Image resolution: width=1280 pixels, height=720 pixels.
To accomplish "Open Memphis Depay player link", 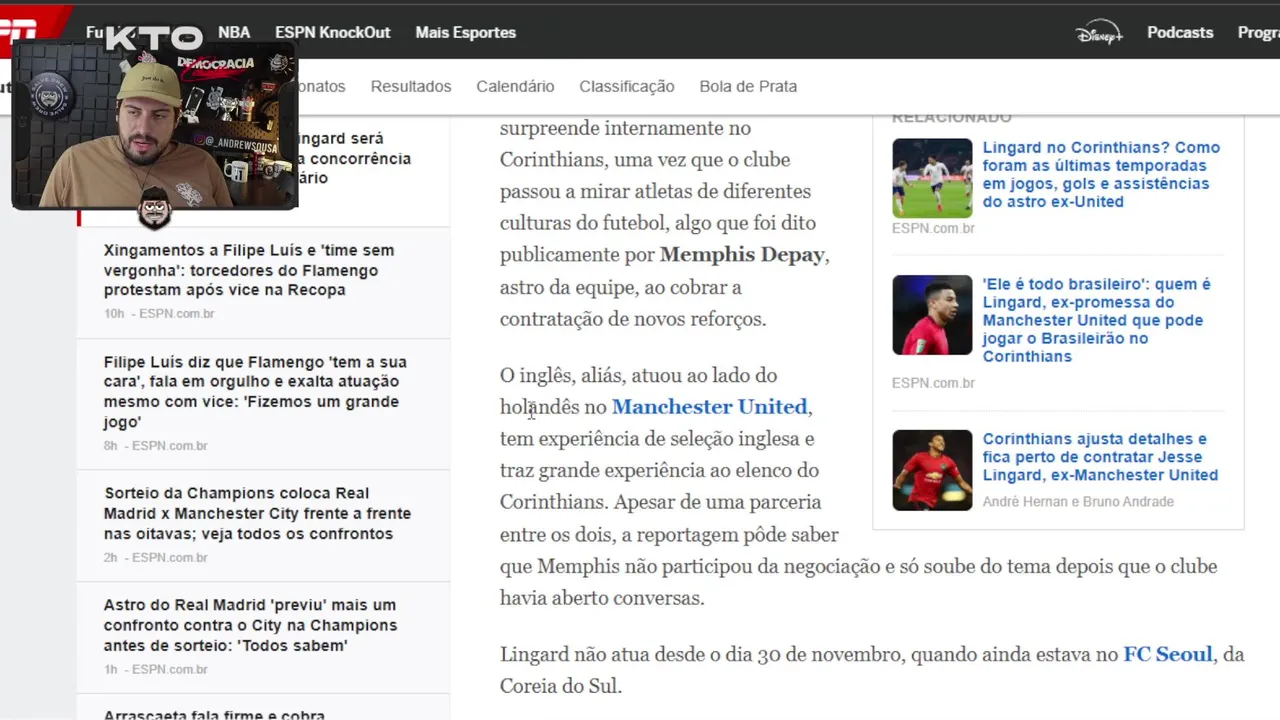I will point(742,255).
